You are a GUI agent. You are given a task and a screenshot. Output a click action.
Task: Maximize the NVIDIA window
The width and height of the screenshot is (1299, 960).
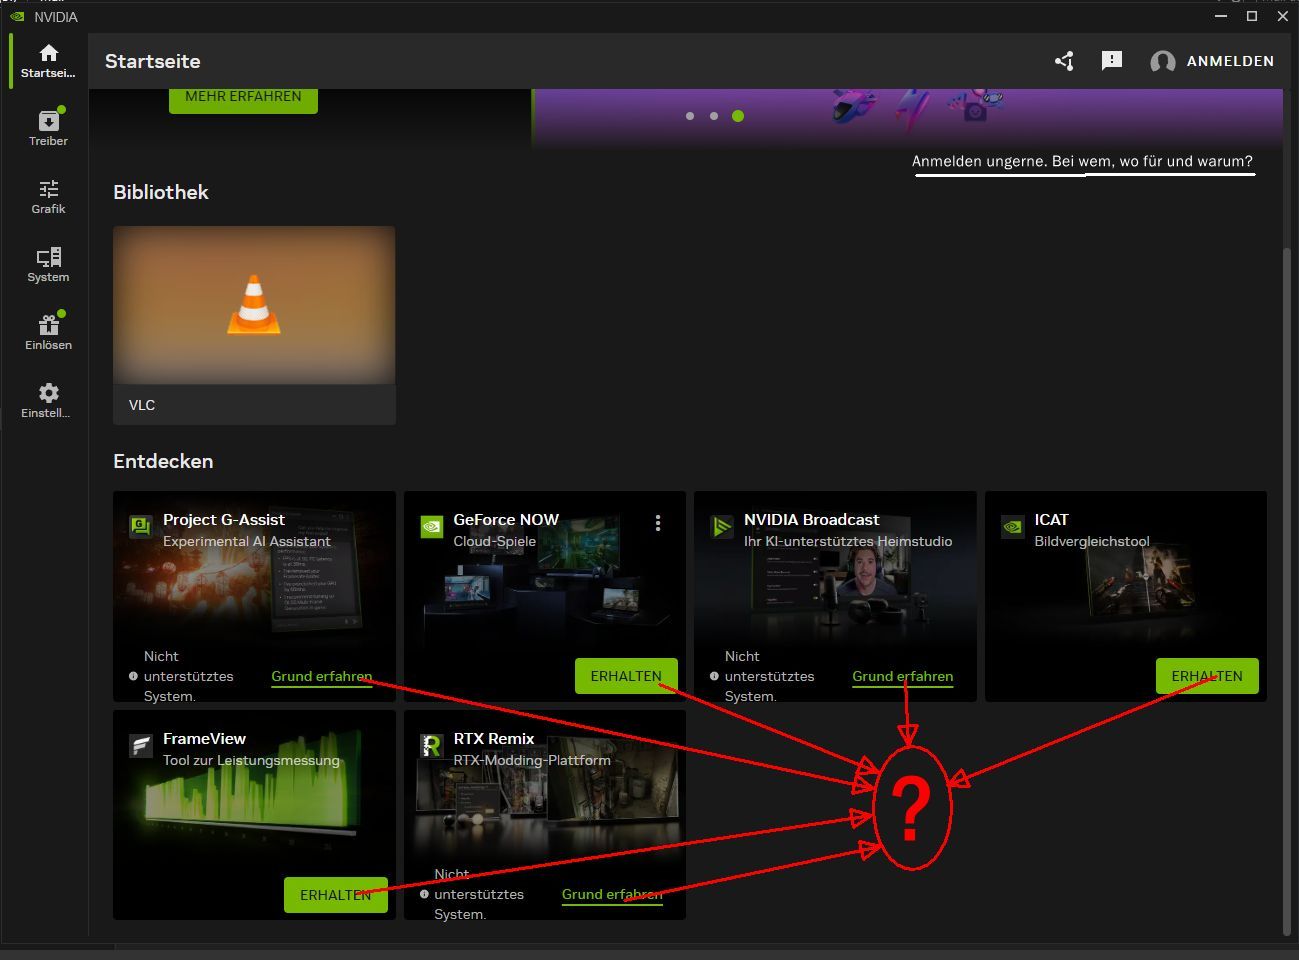[1251, 16]
